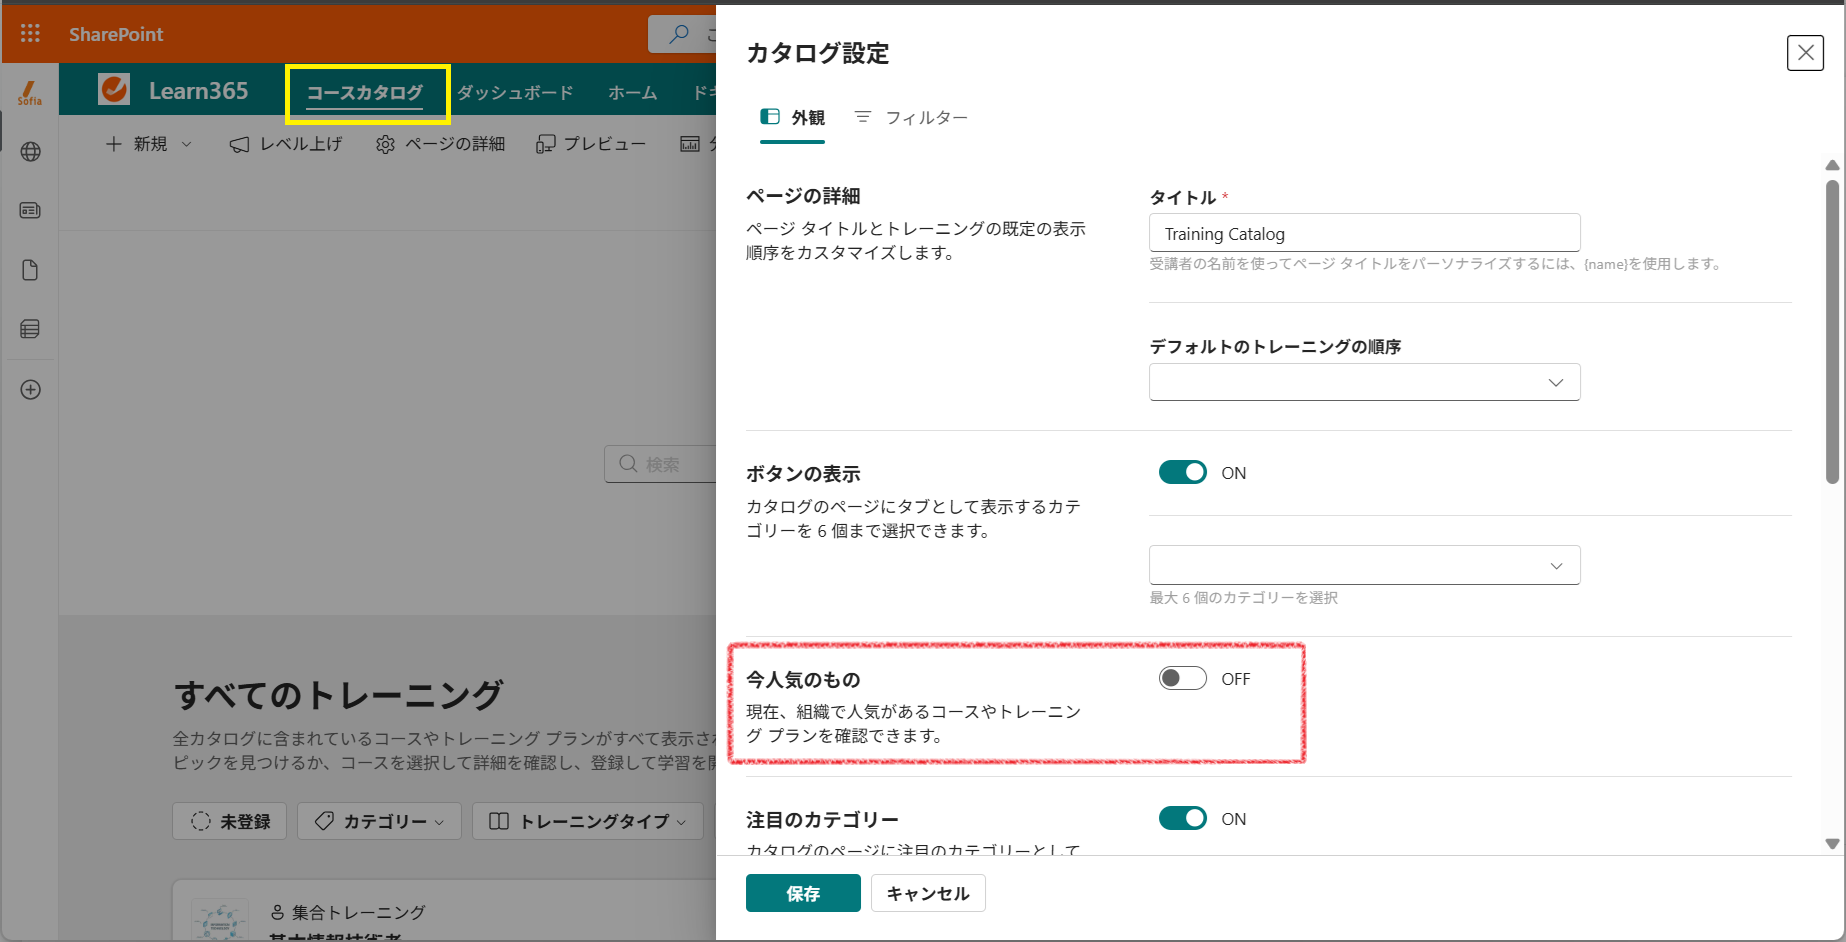Open the category selection dropdown under ボタンの表示
Screen dimensions: 1846x942
click(x=1364, y=565)
